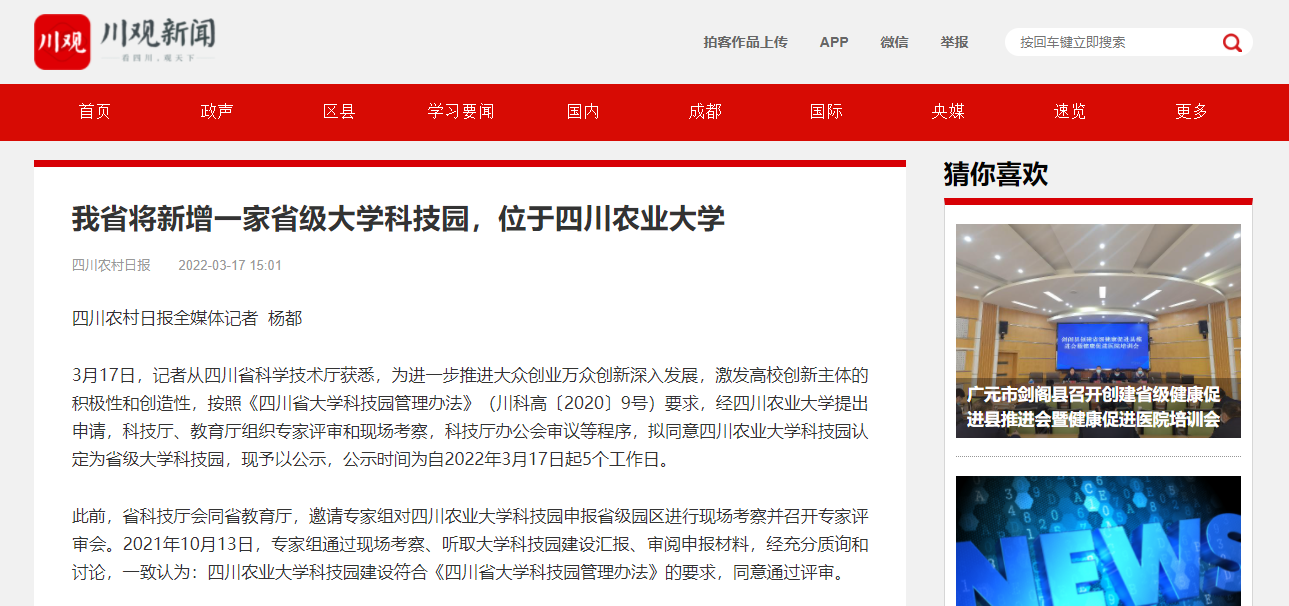Switch to 学习要闻 section

[x=461, y=112]
